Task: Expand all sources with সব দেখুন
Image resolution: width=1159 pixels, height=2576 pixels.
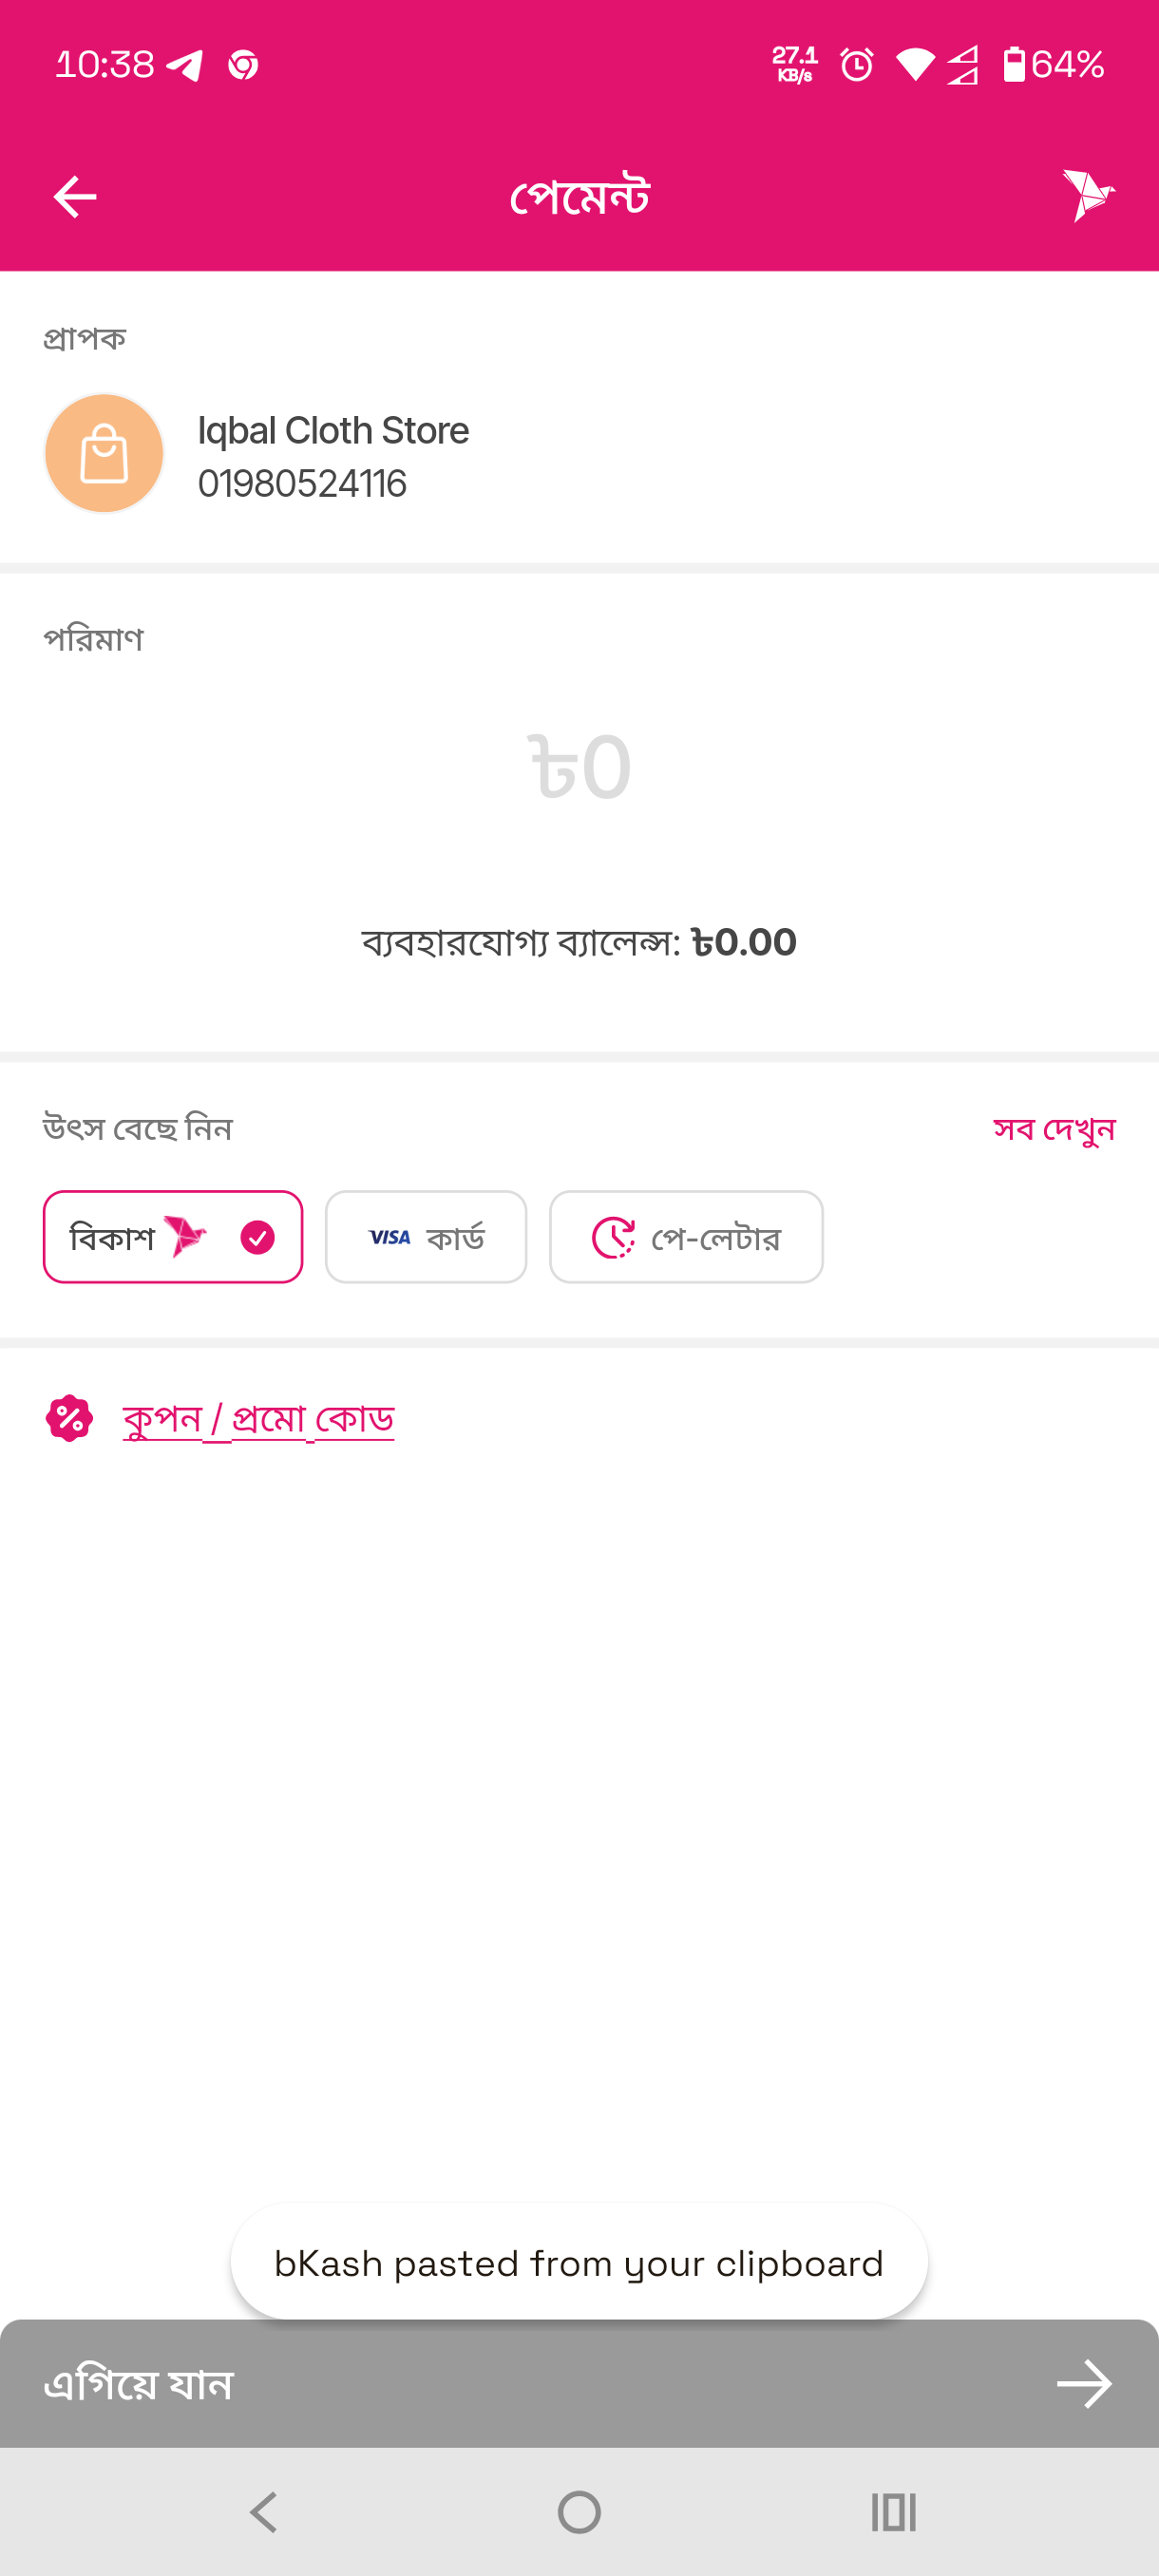Action: pos(1053,1129)
